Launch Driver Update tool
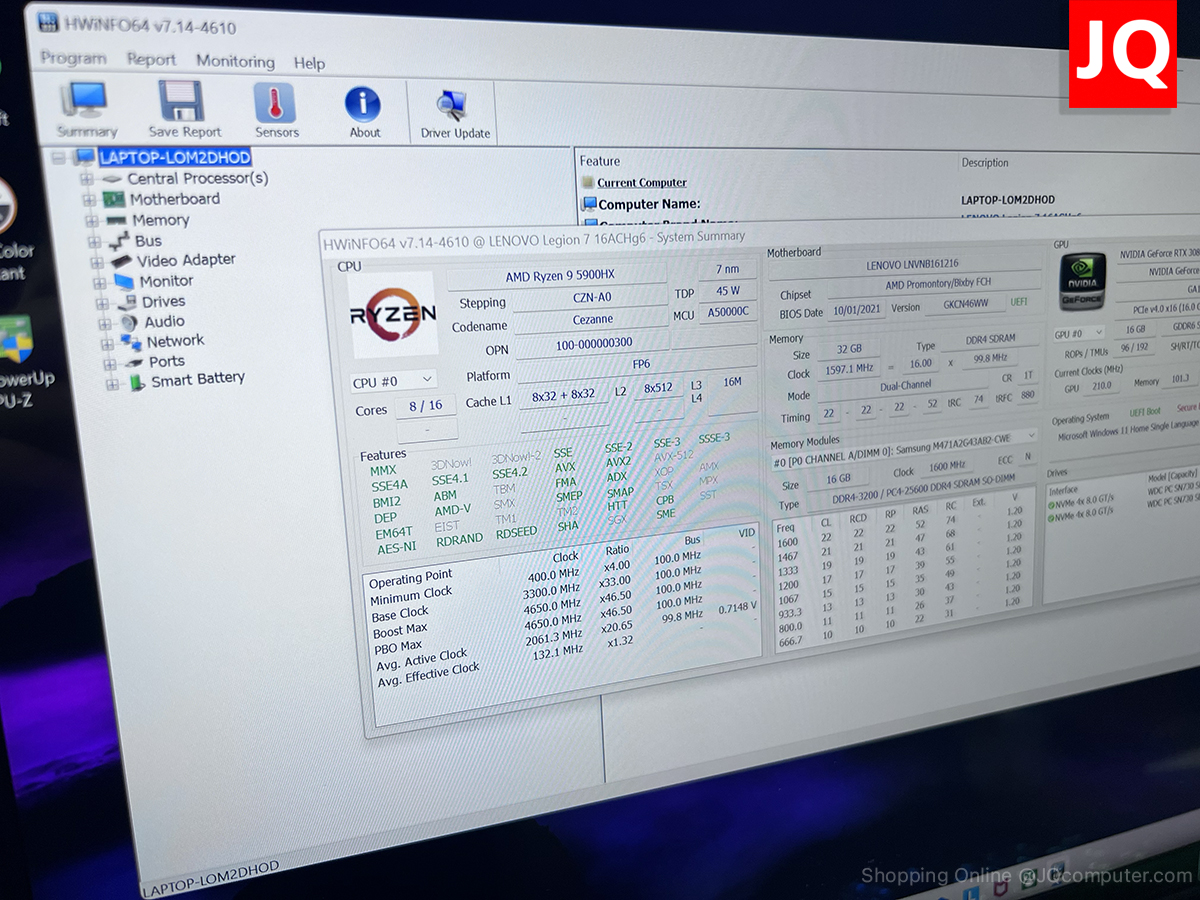1200x900 pixels. coord(452,107)
